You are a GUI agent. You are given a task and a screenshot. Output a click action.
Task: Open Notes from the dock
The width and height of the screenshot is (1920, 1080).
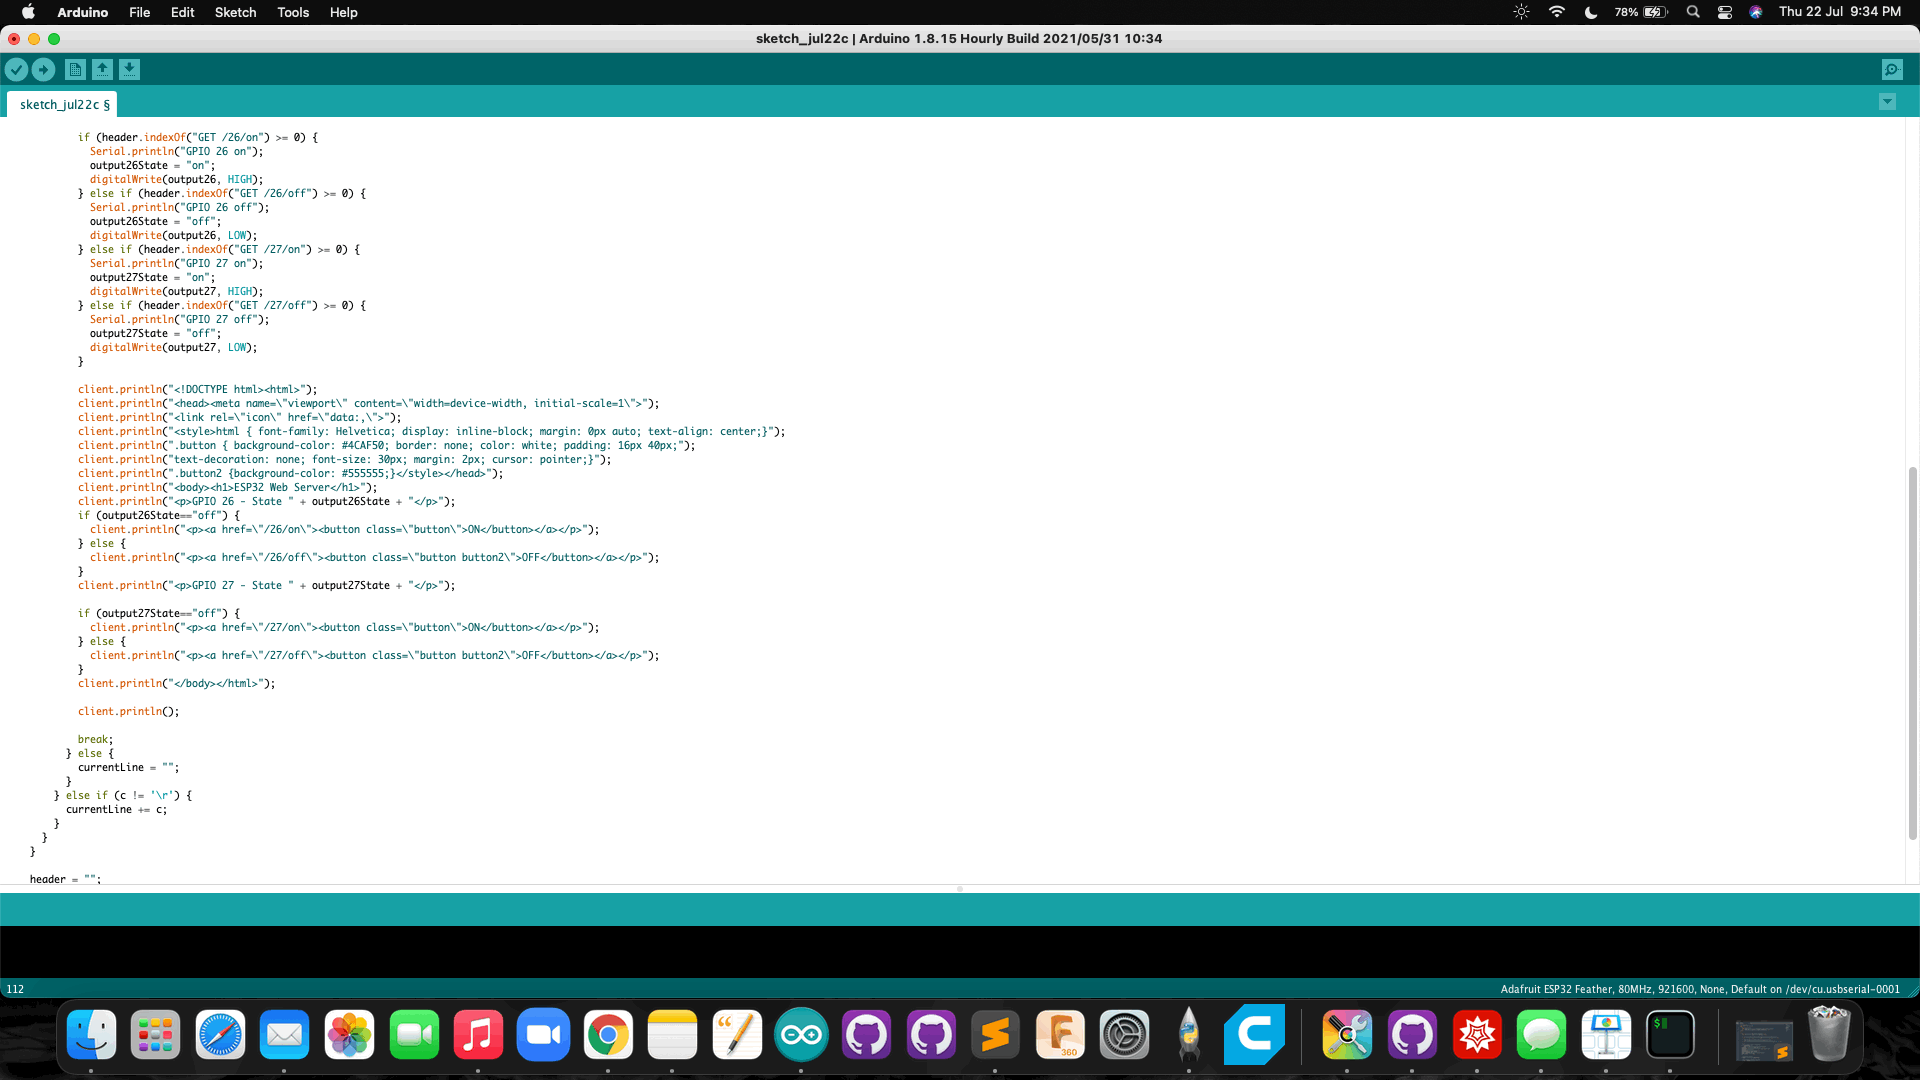(672, 1034)
